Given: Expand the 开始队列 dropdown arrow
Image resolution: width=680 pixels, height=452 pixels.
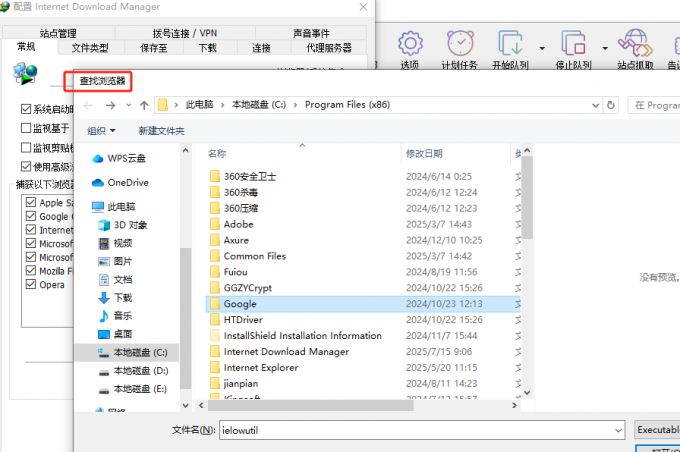Looking at the screenshot, I should [x=542, y=48].
